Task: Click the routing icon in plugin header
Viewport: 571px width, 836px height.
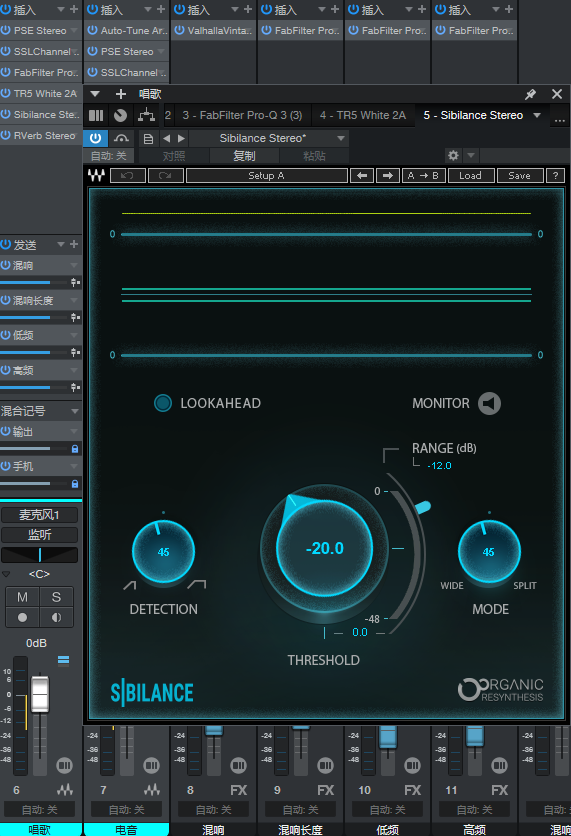Action: [x=146, y=115]
